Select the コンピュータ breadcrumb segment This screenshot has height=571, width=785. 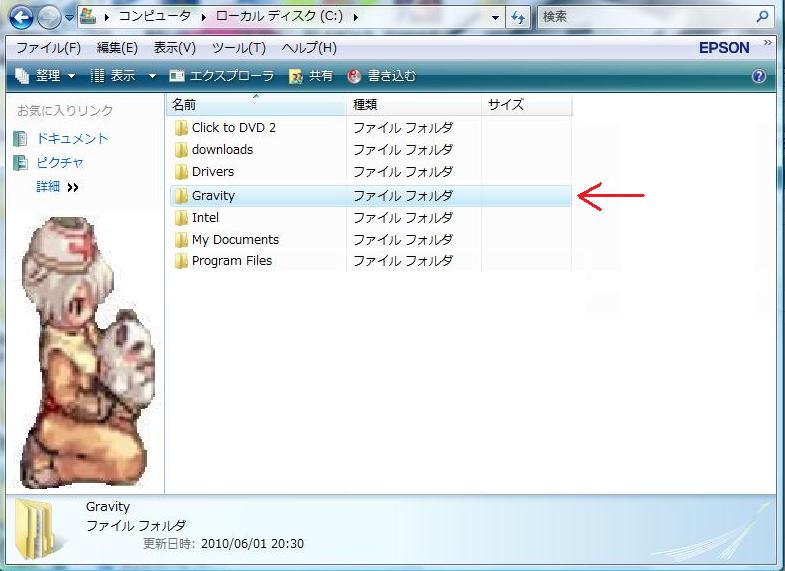tap(154, 16)
